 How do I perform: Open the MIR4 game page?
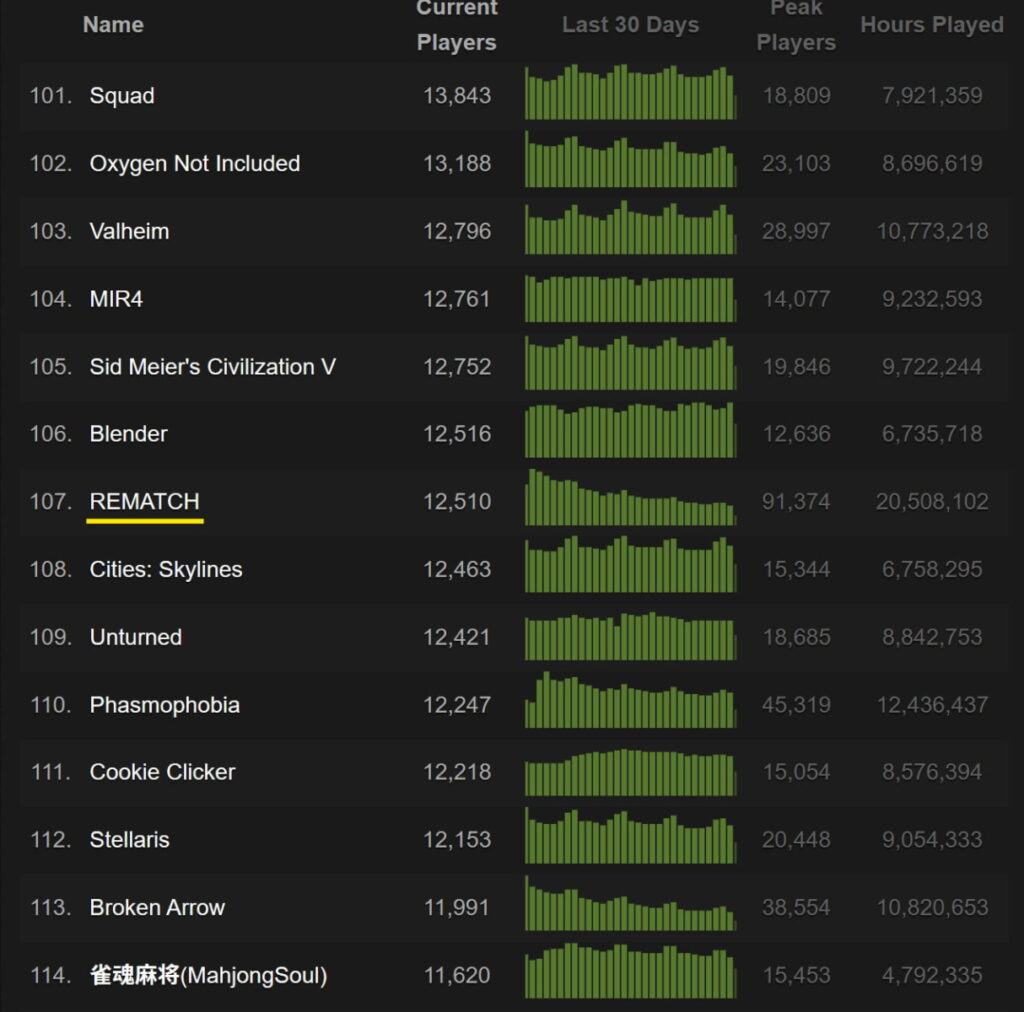[x=116, y=299]
